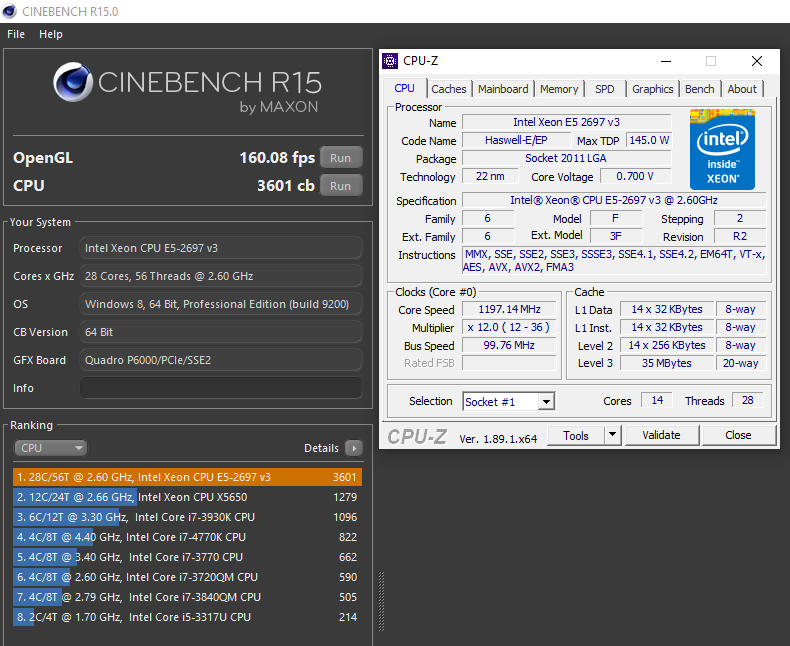The width and height of the screenshot is (790, 646).
Task: Open the Ranking CPU dropdown
Action: pos(50,448)
